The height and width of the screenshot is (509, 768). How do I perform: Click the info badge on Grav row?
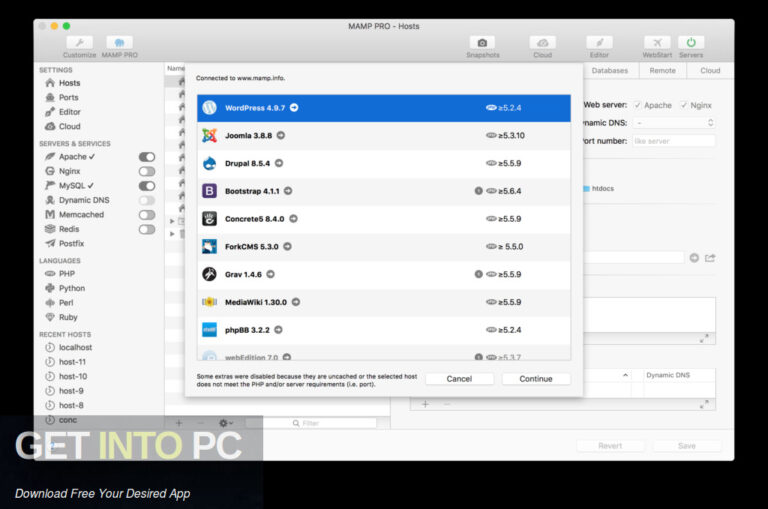point(479,274)
